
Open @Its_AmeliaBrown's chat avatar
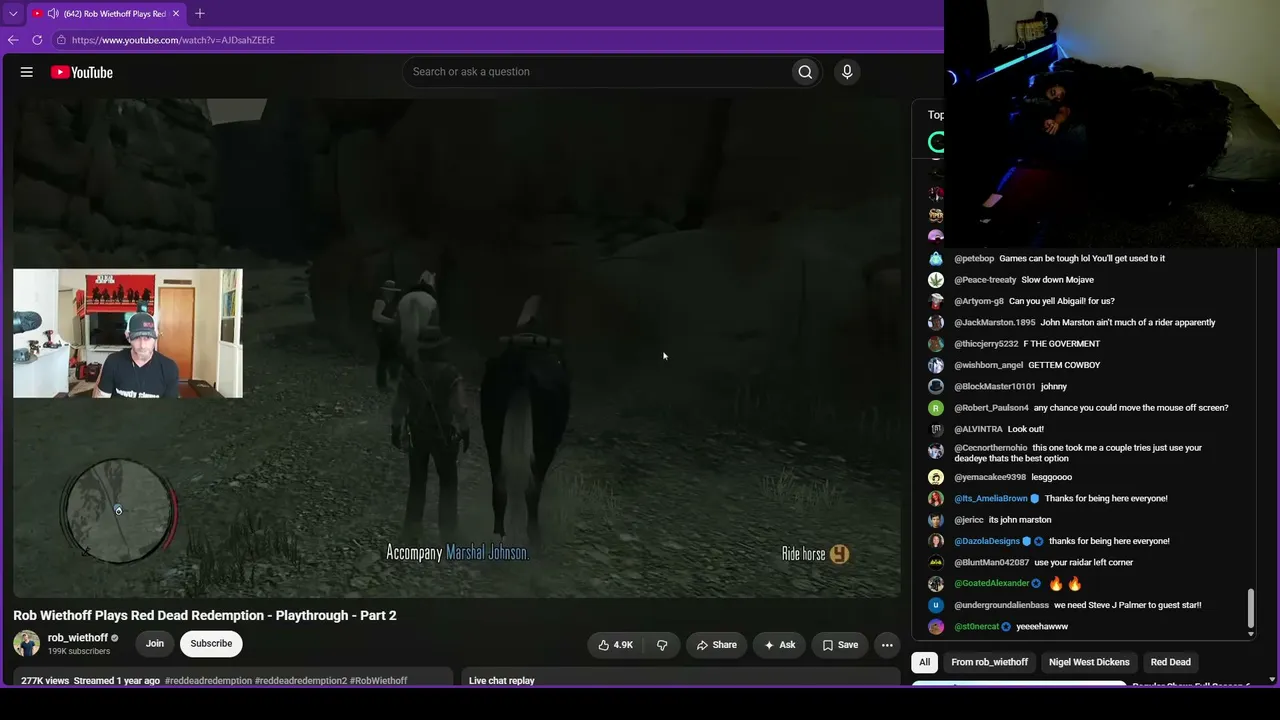point(936,498)
